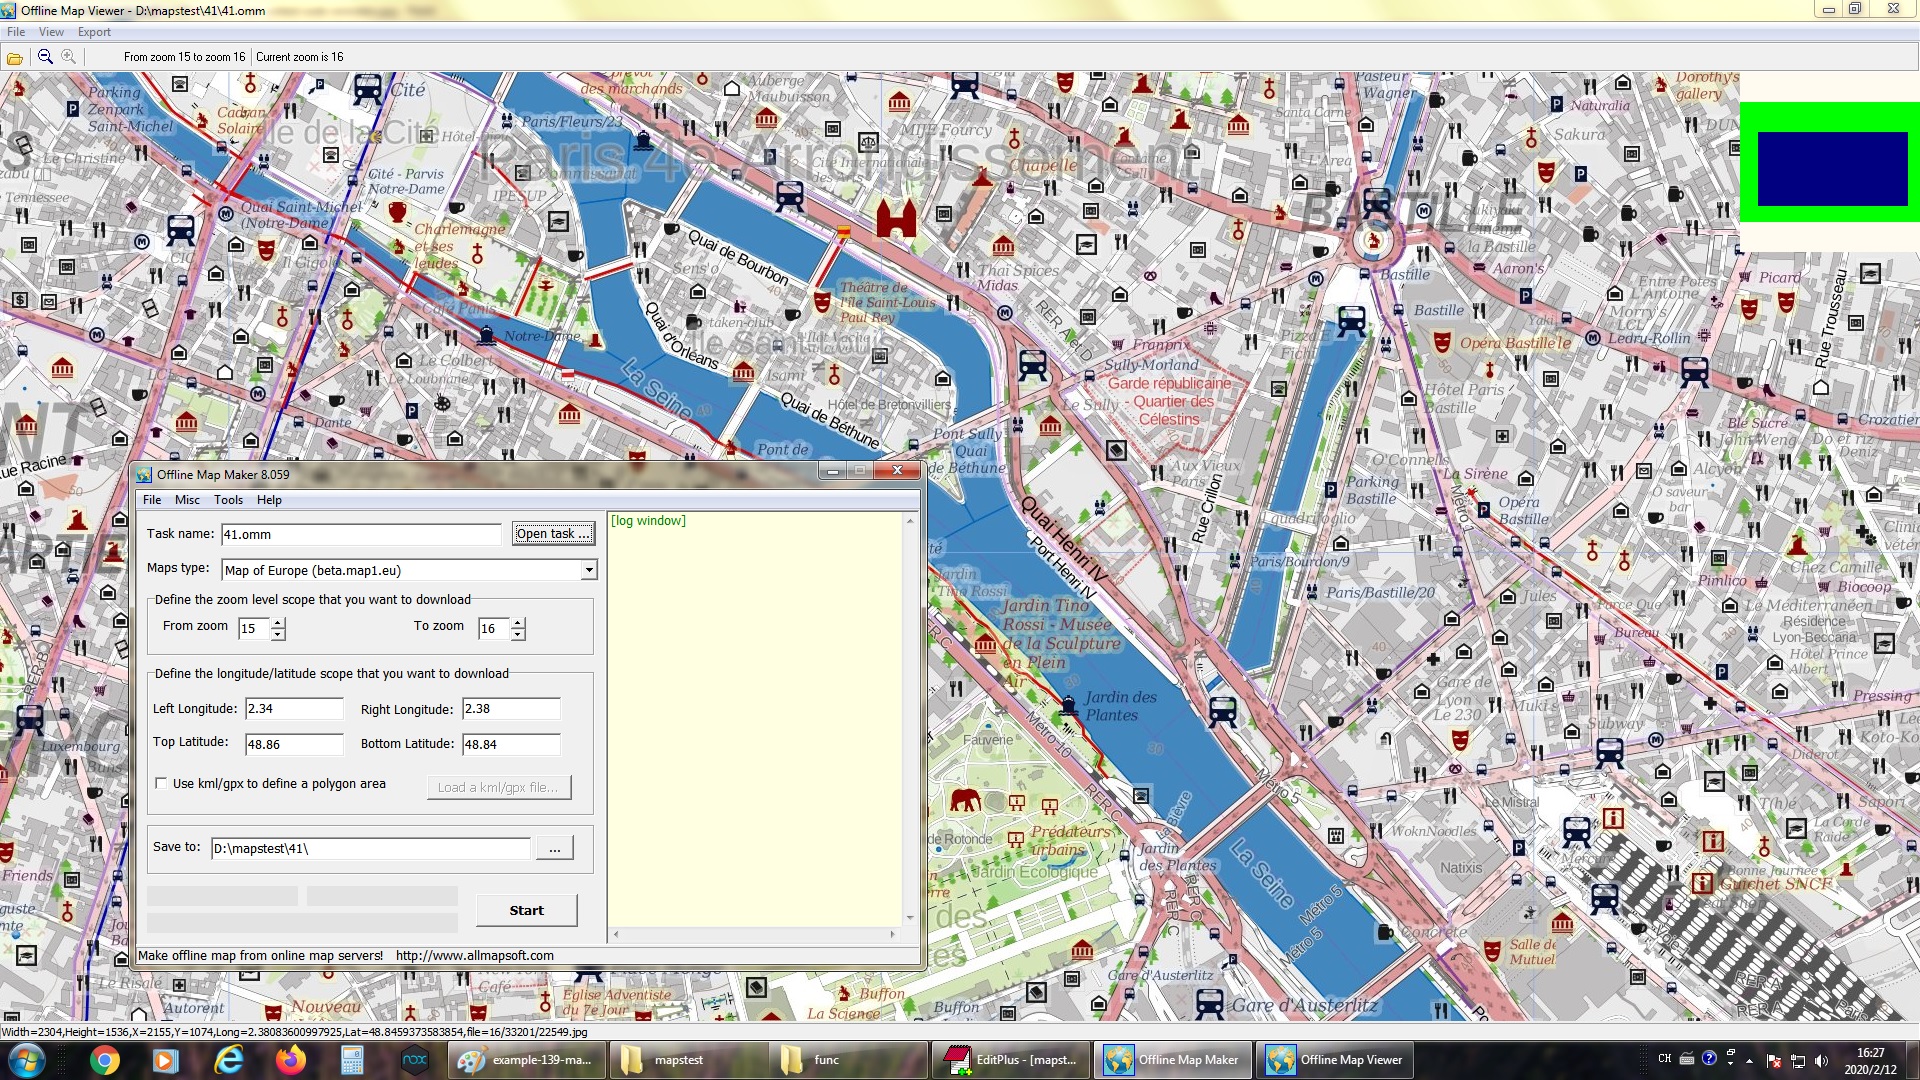The image size is (1920, 1080).
Task: Click the Save to path field
Action: (x=370, y=849)
